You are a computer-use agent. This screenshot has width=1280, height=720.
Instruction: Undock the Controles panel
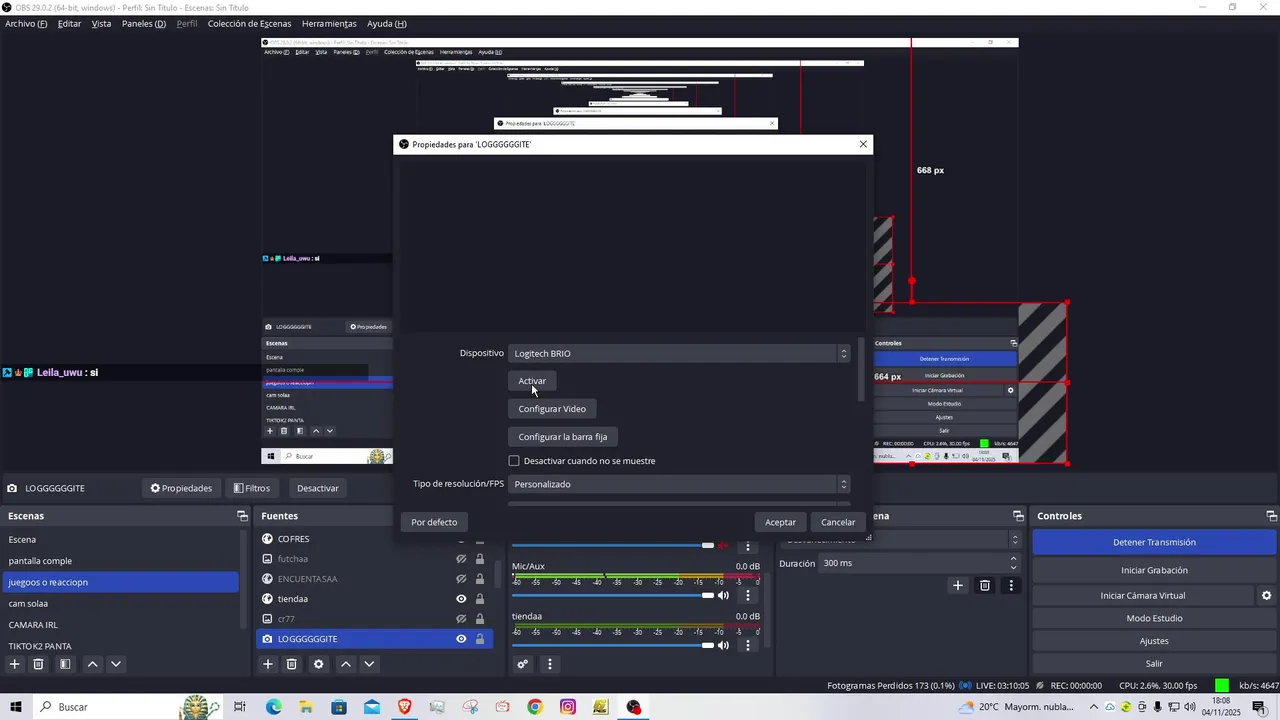point(1272,516)
